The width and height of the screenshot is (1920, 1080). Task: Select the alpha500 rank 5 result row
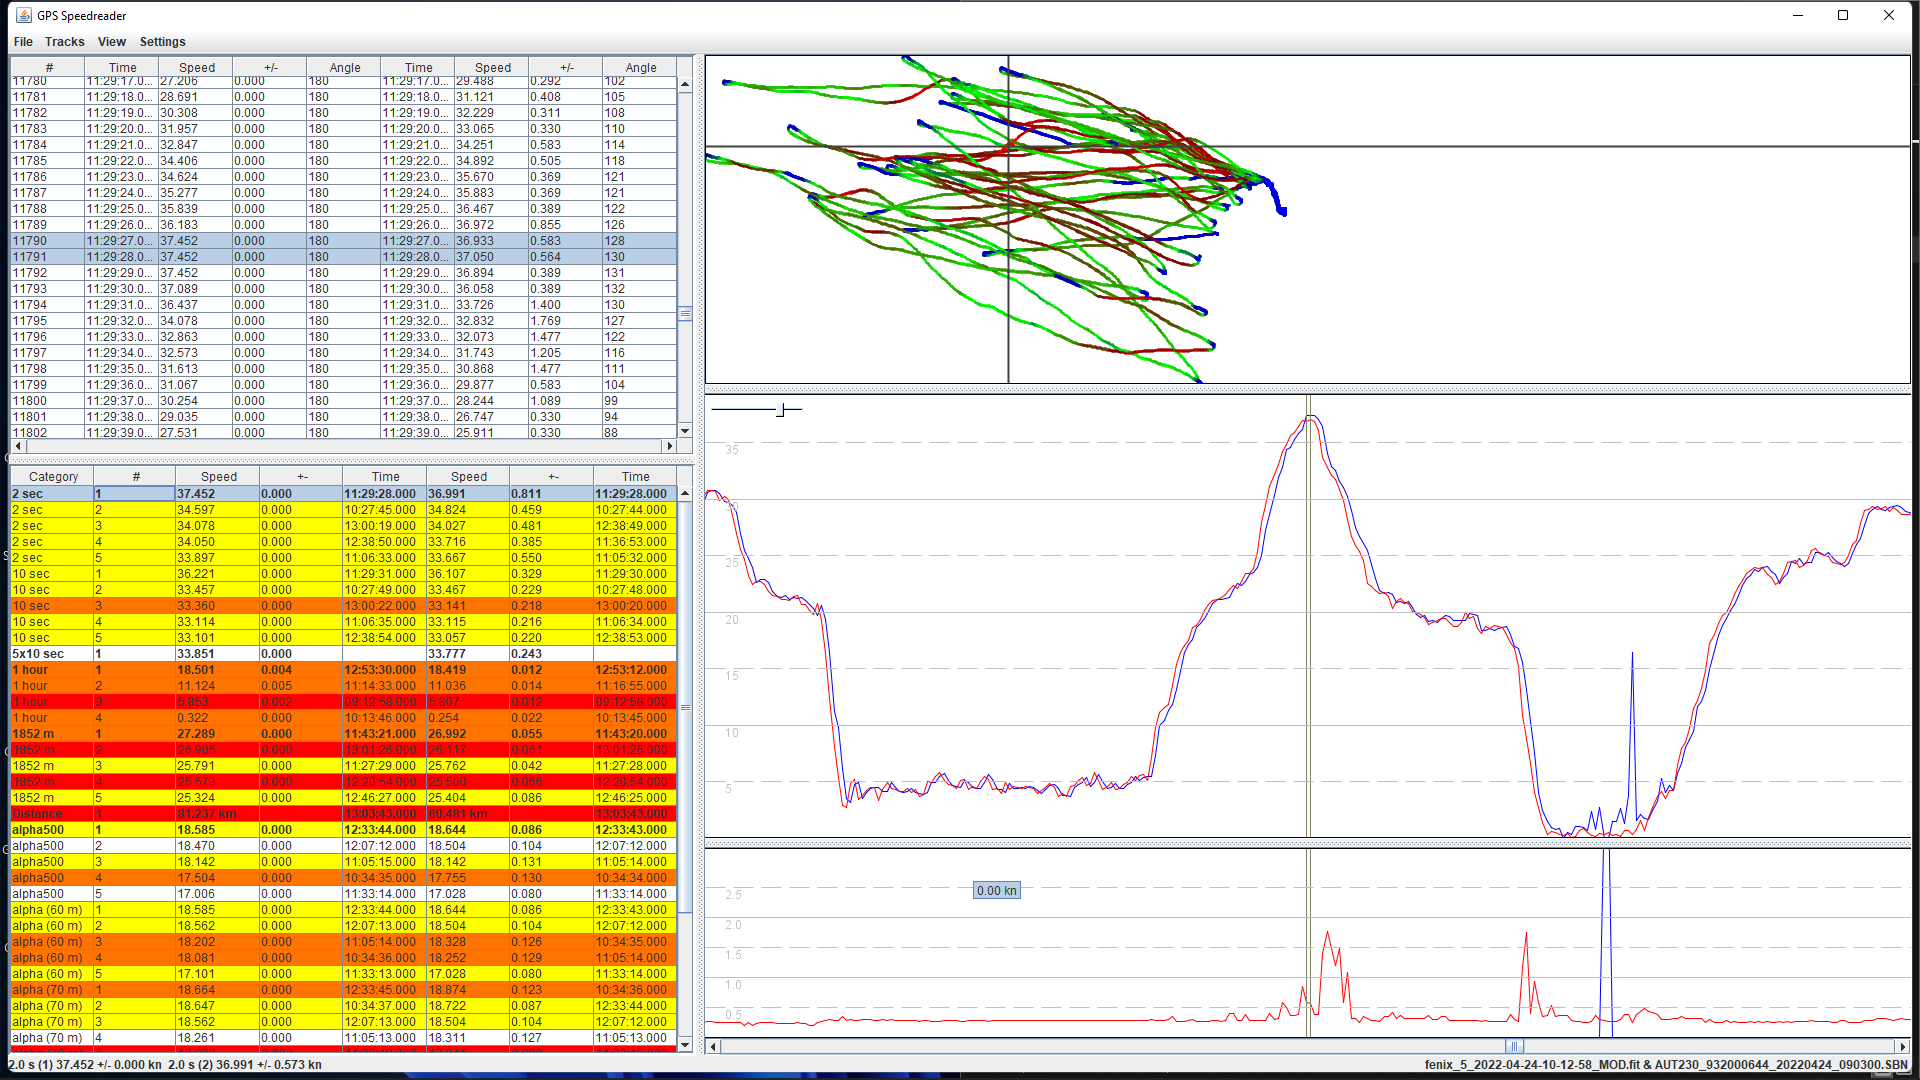343,894
